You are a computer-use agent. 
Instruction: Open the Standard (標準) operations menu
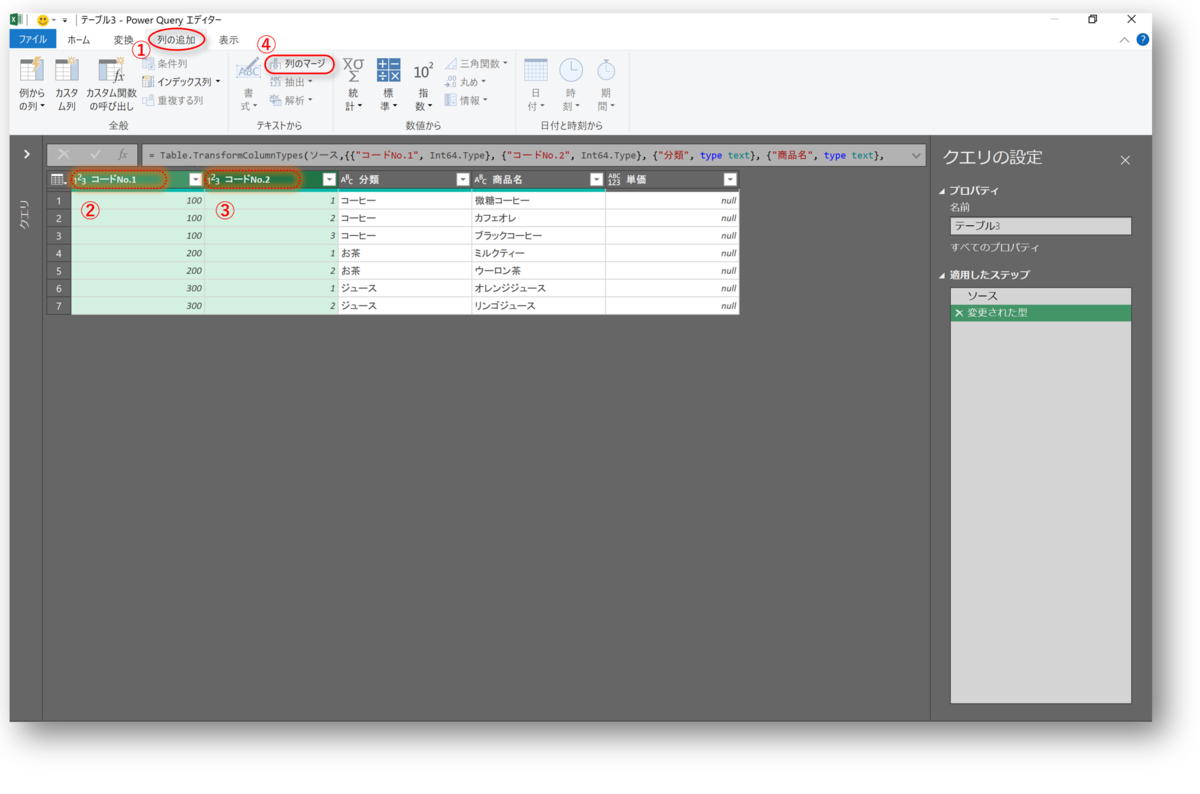388,84
